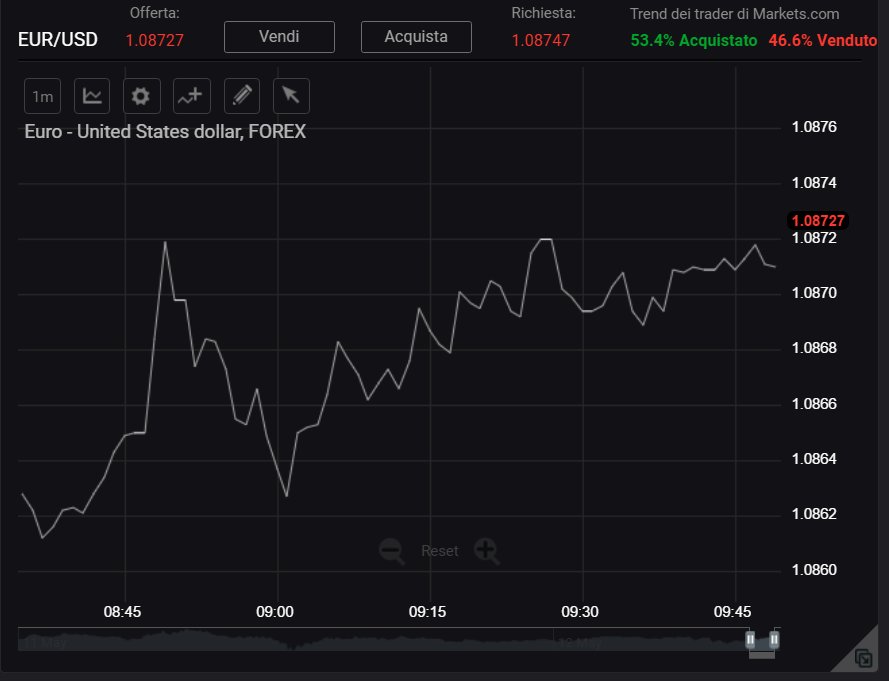889x681 pixels.
Task: Click the Offerta: label
Action: click(x=155, y=13)
